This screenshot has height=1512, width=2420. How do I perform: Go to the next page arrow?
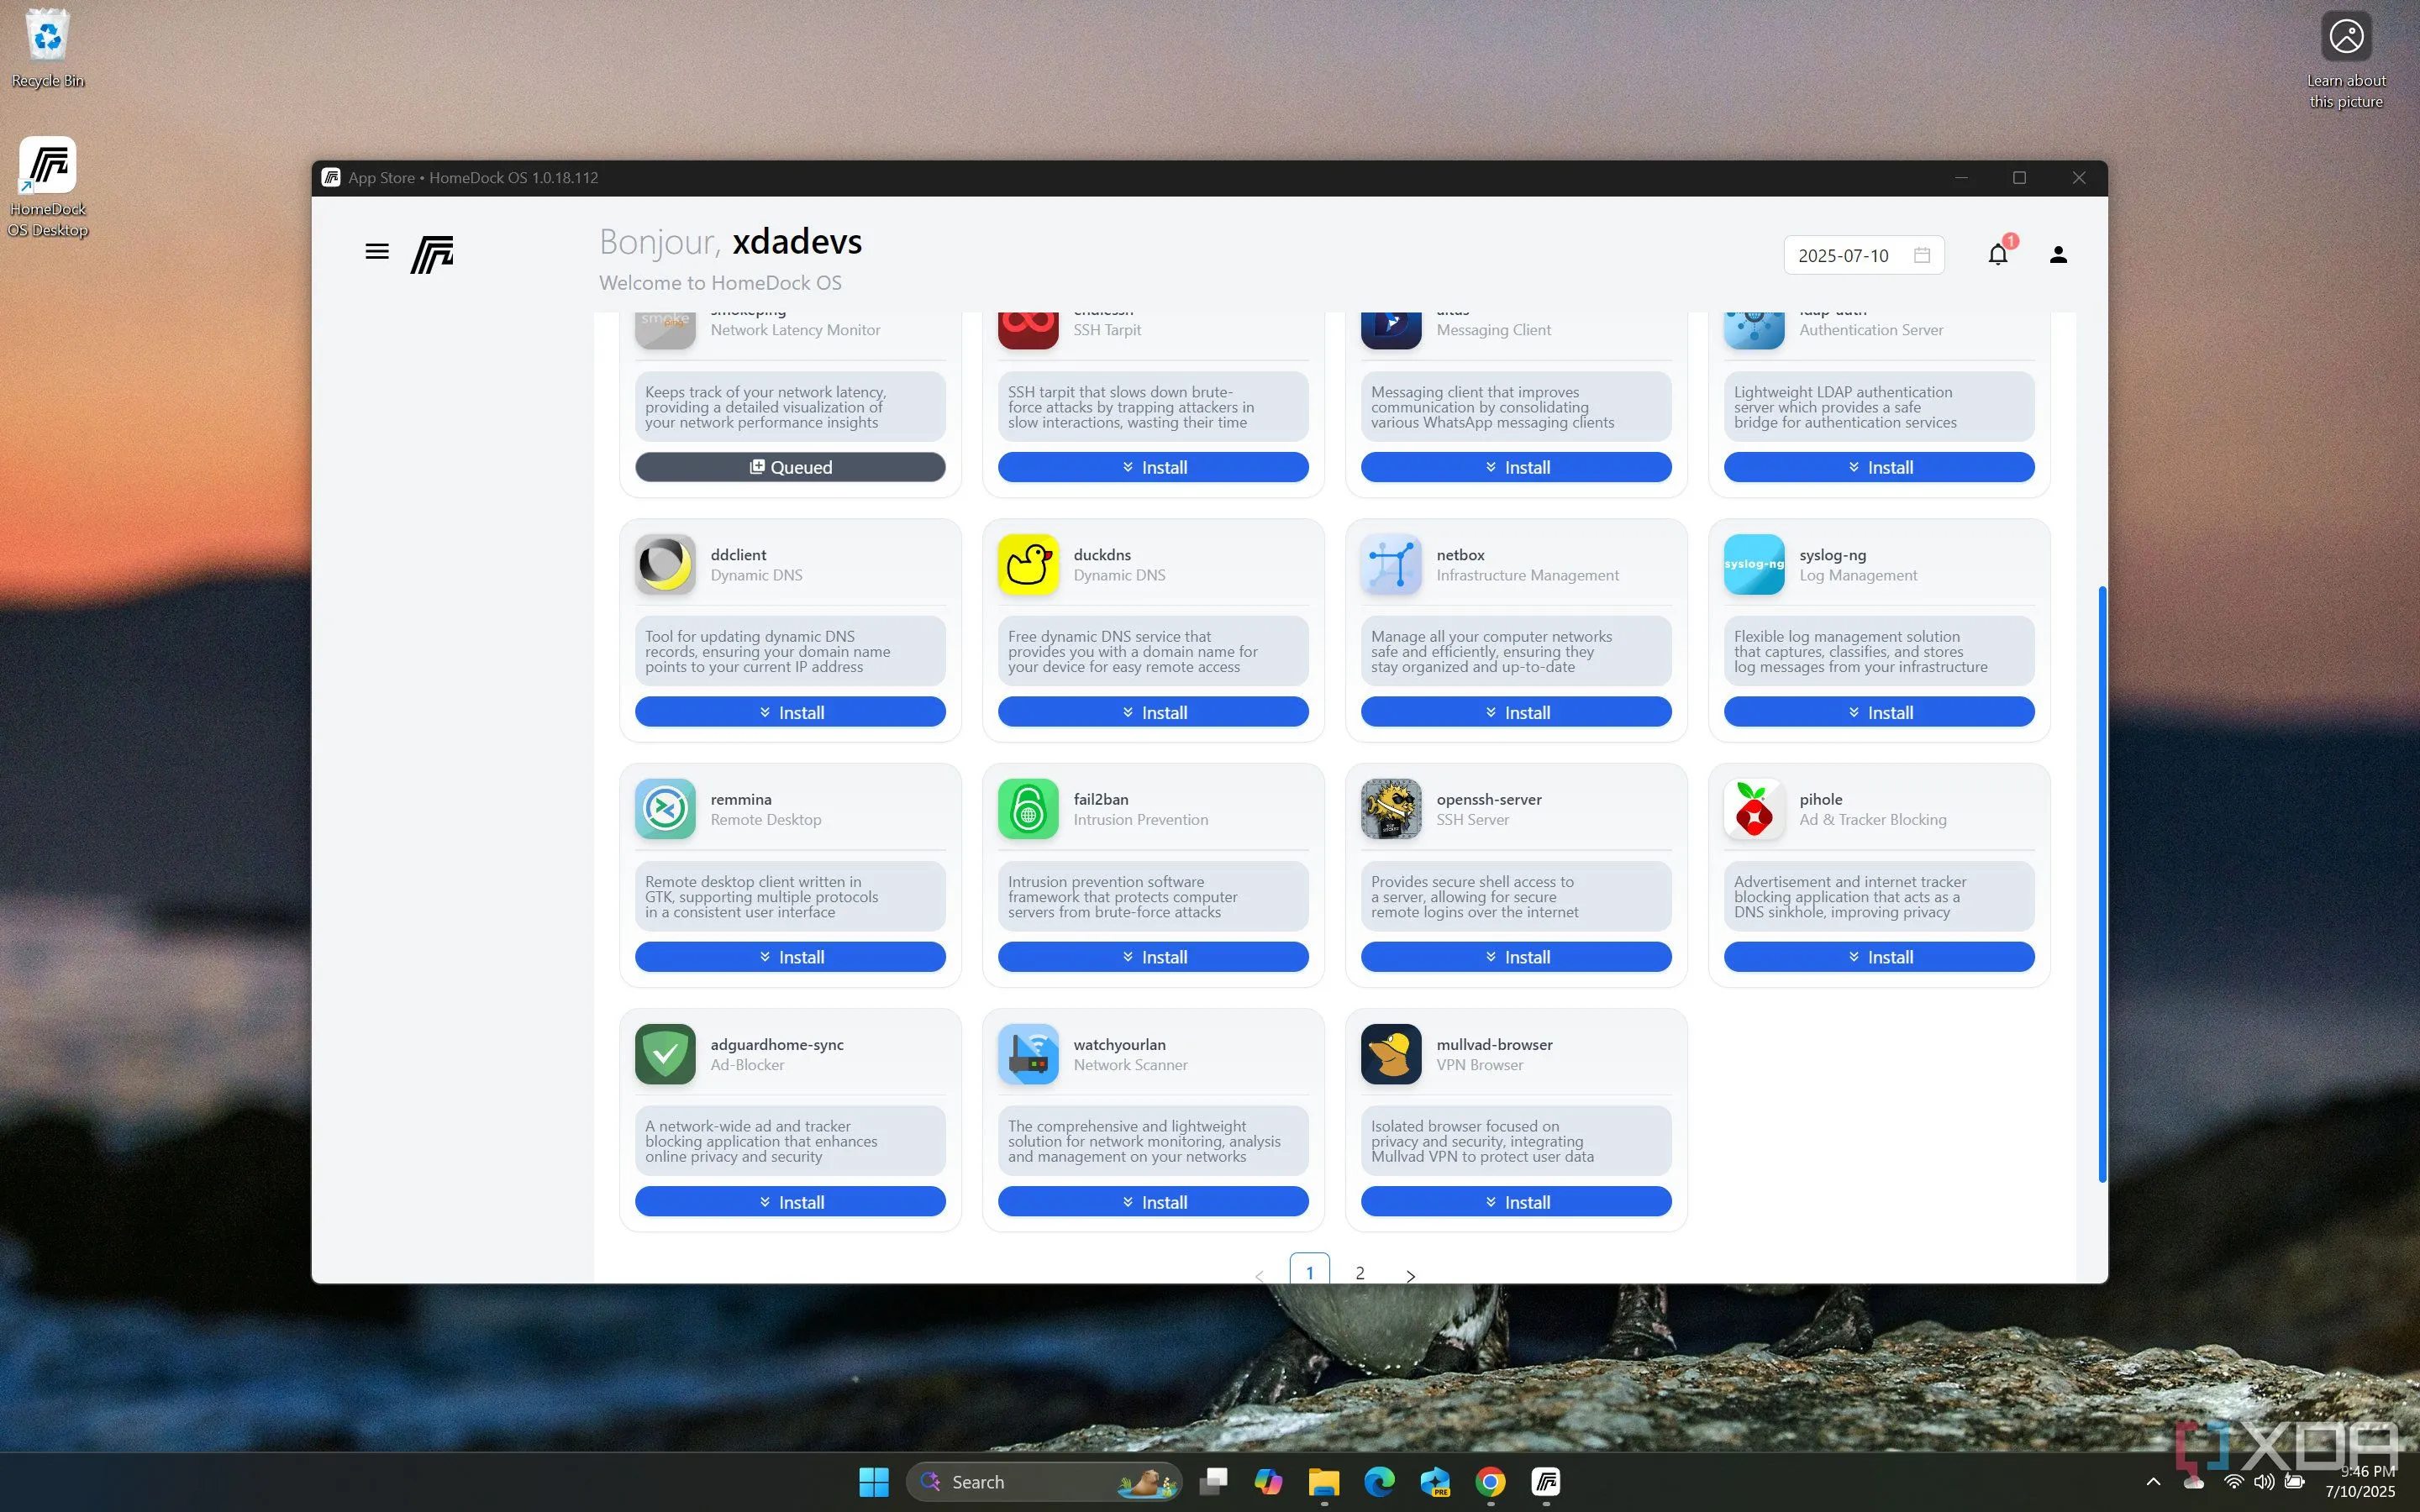pos(1410,1275)
